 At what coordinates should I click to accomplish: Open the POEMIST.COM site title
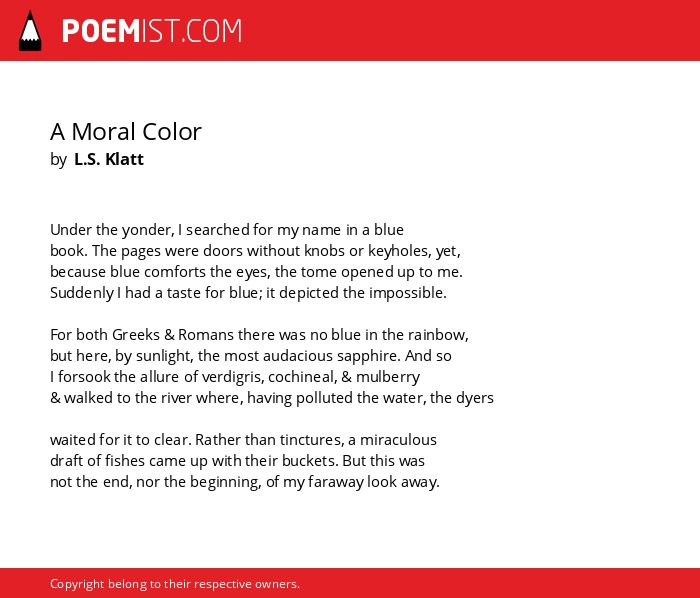click(x=152, y=31)
